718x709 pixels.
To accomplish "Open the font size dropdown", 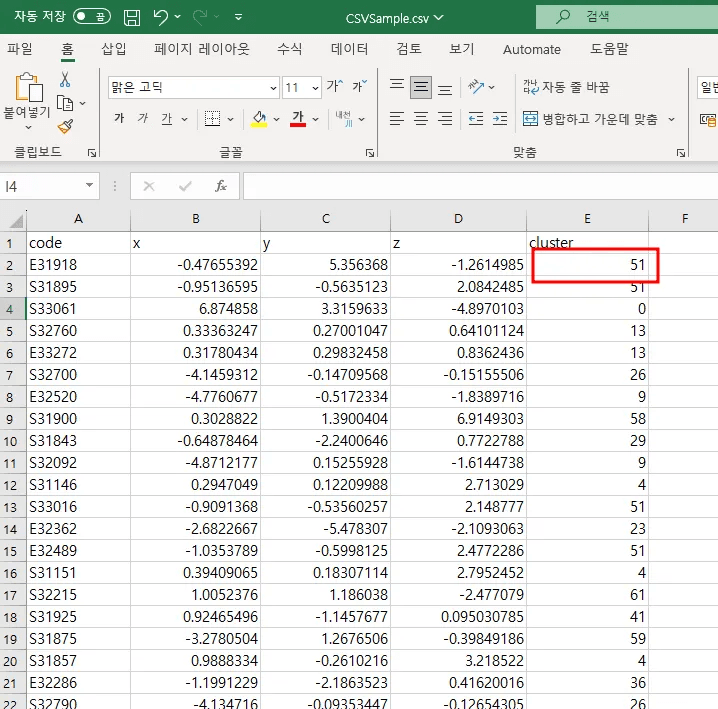I will pos(315,88).
